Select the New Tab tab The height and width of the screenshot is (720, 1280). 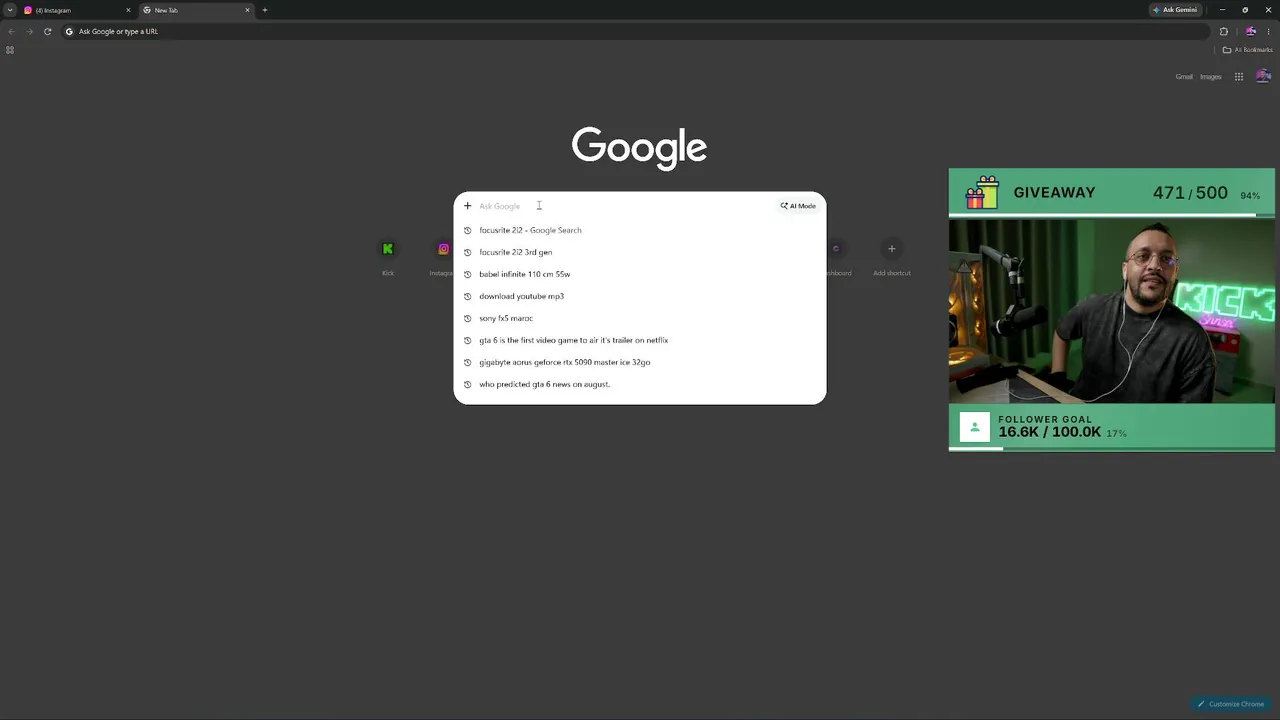pos(197,10)
